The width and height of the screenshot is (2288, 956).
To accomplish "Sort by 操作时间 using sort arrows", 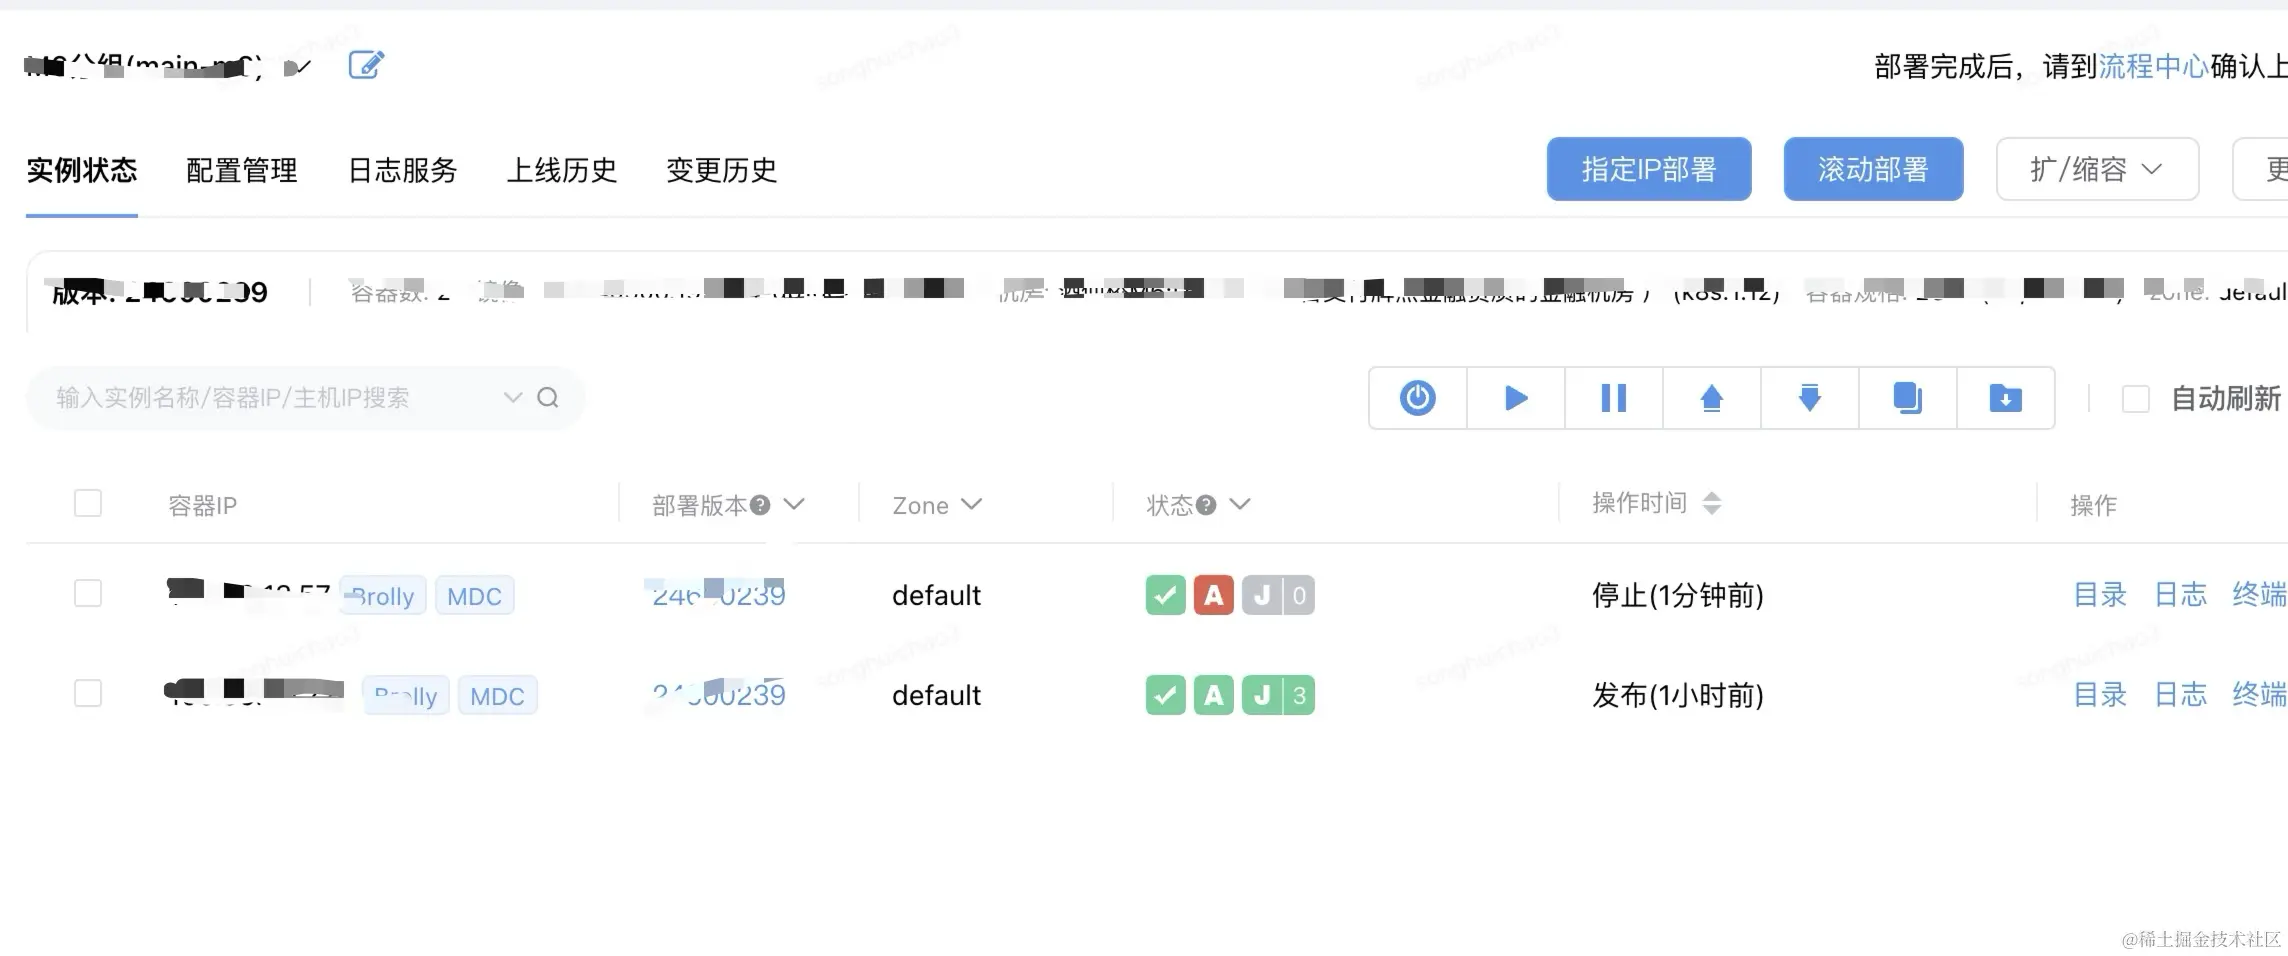I will [x=1712, y=503].
